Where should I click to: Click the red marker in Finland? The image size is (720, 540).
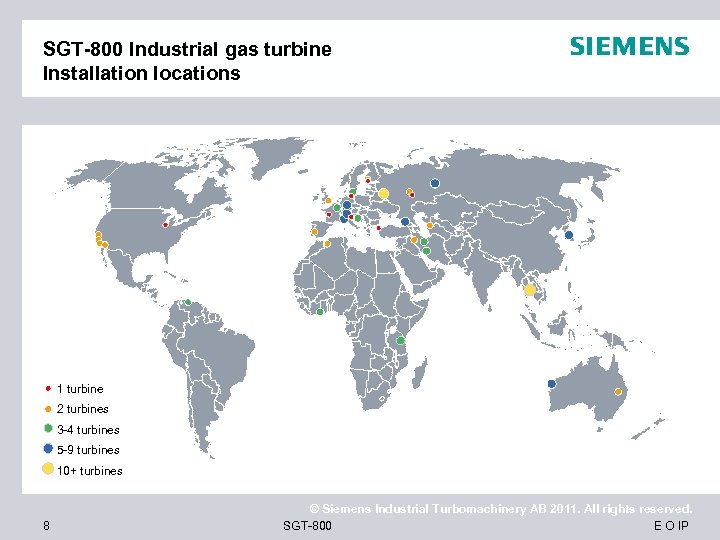(x=368, y=180)
